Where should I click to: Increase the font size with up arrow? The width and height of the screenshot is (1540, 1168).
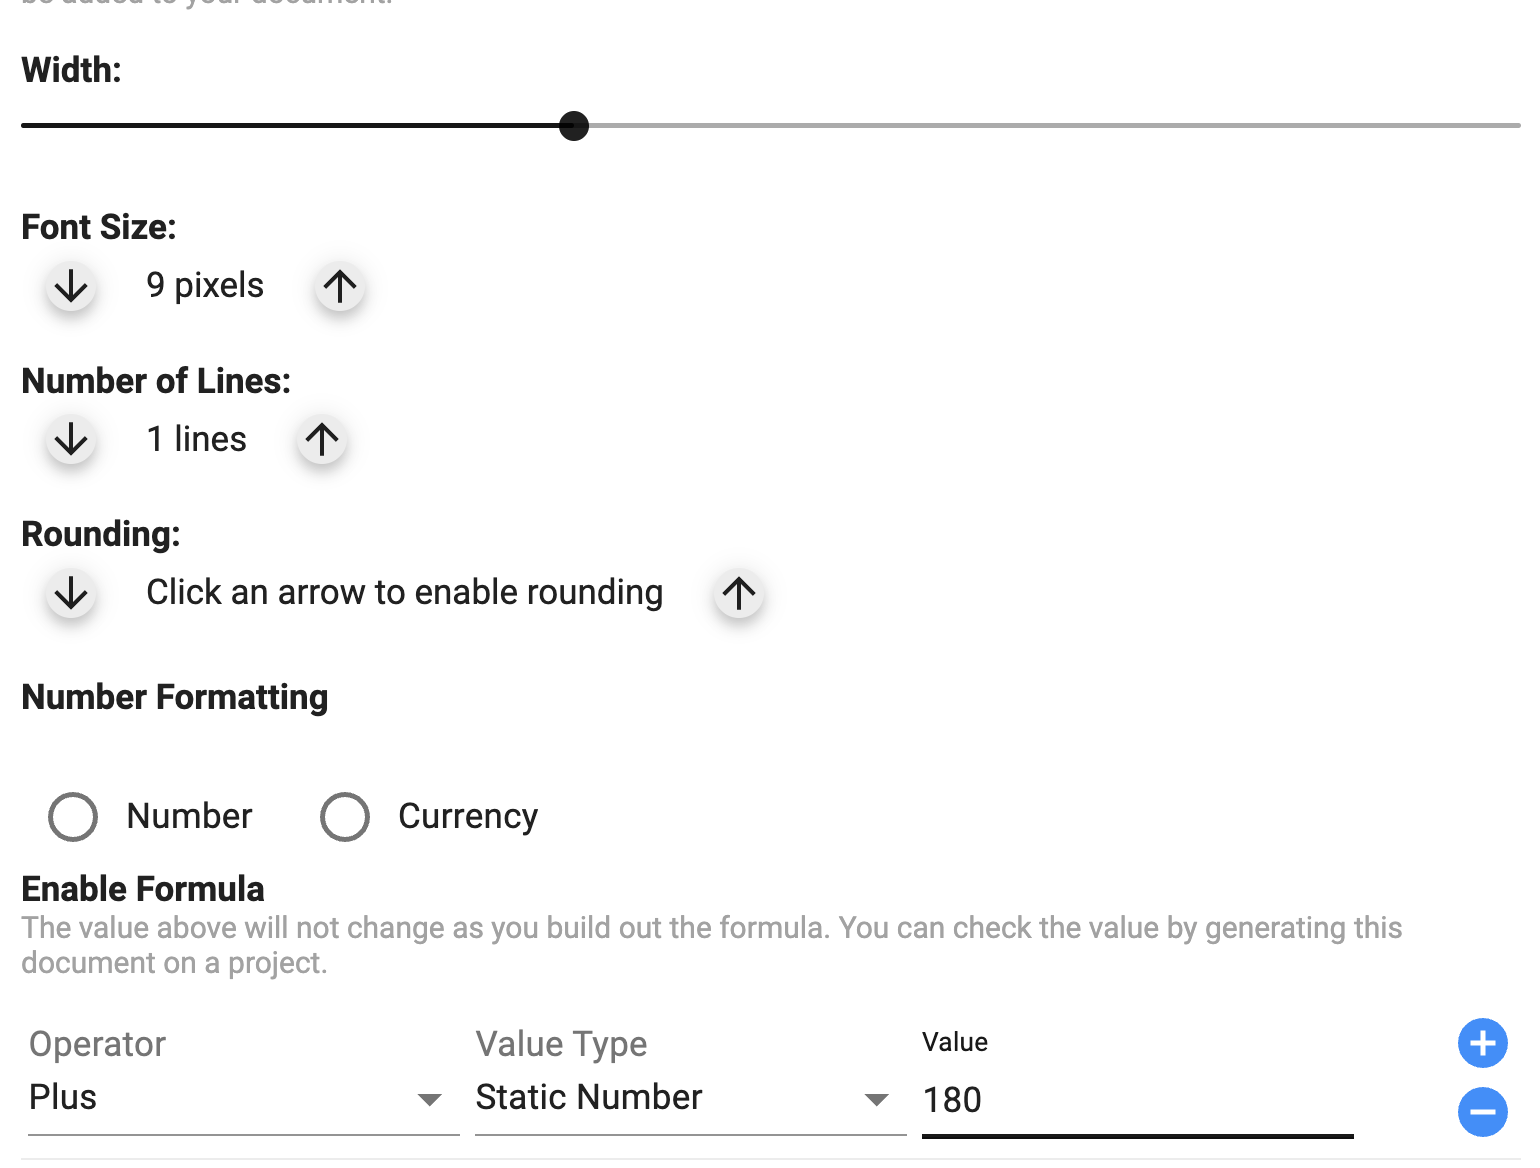(340, 287)
